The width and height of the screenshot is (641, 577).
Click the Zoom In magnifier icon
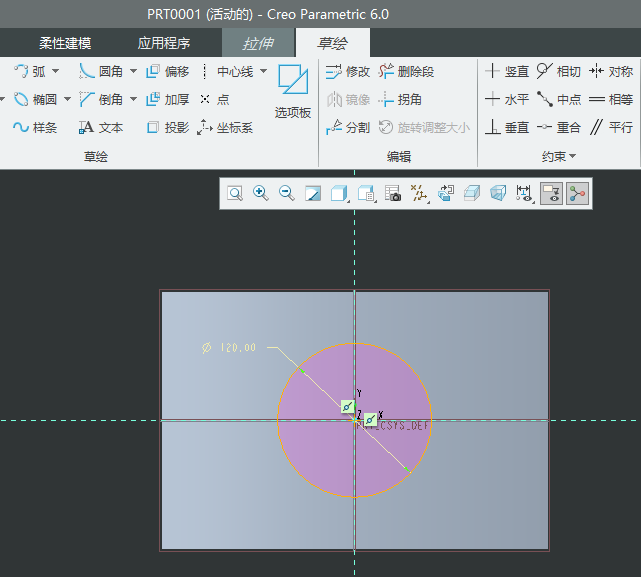[x=261, y=193]
